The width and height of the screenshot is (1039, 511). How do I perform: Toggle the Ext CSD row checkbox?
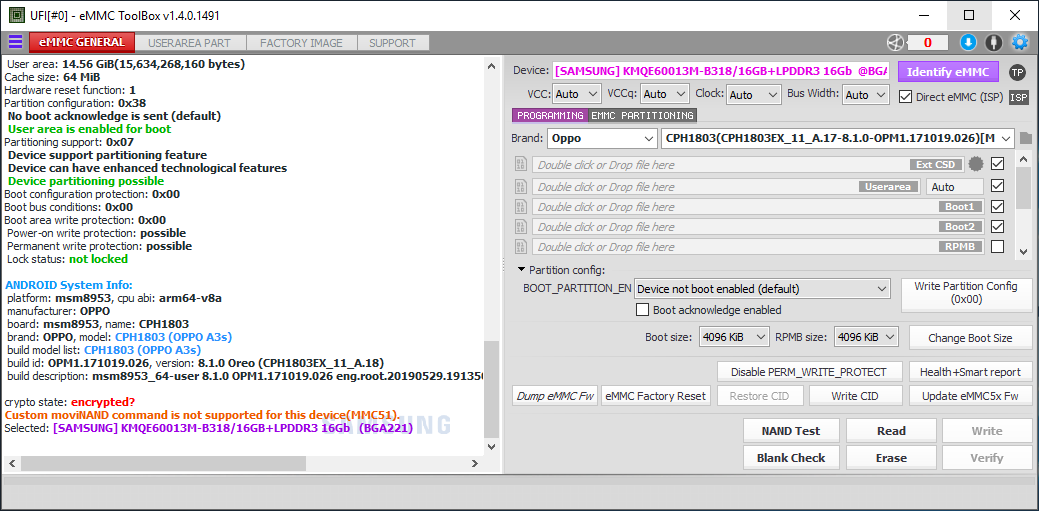[997, 163]
